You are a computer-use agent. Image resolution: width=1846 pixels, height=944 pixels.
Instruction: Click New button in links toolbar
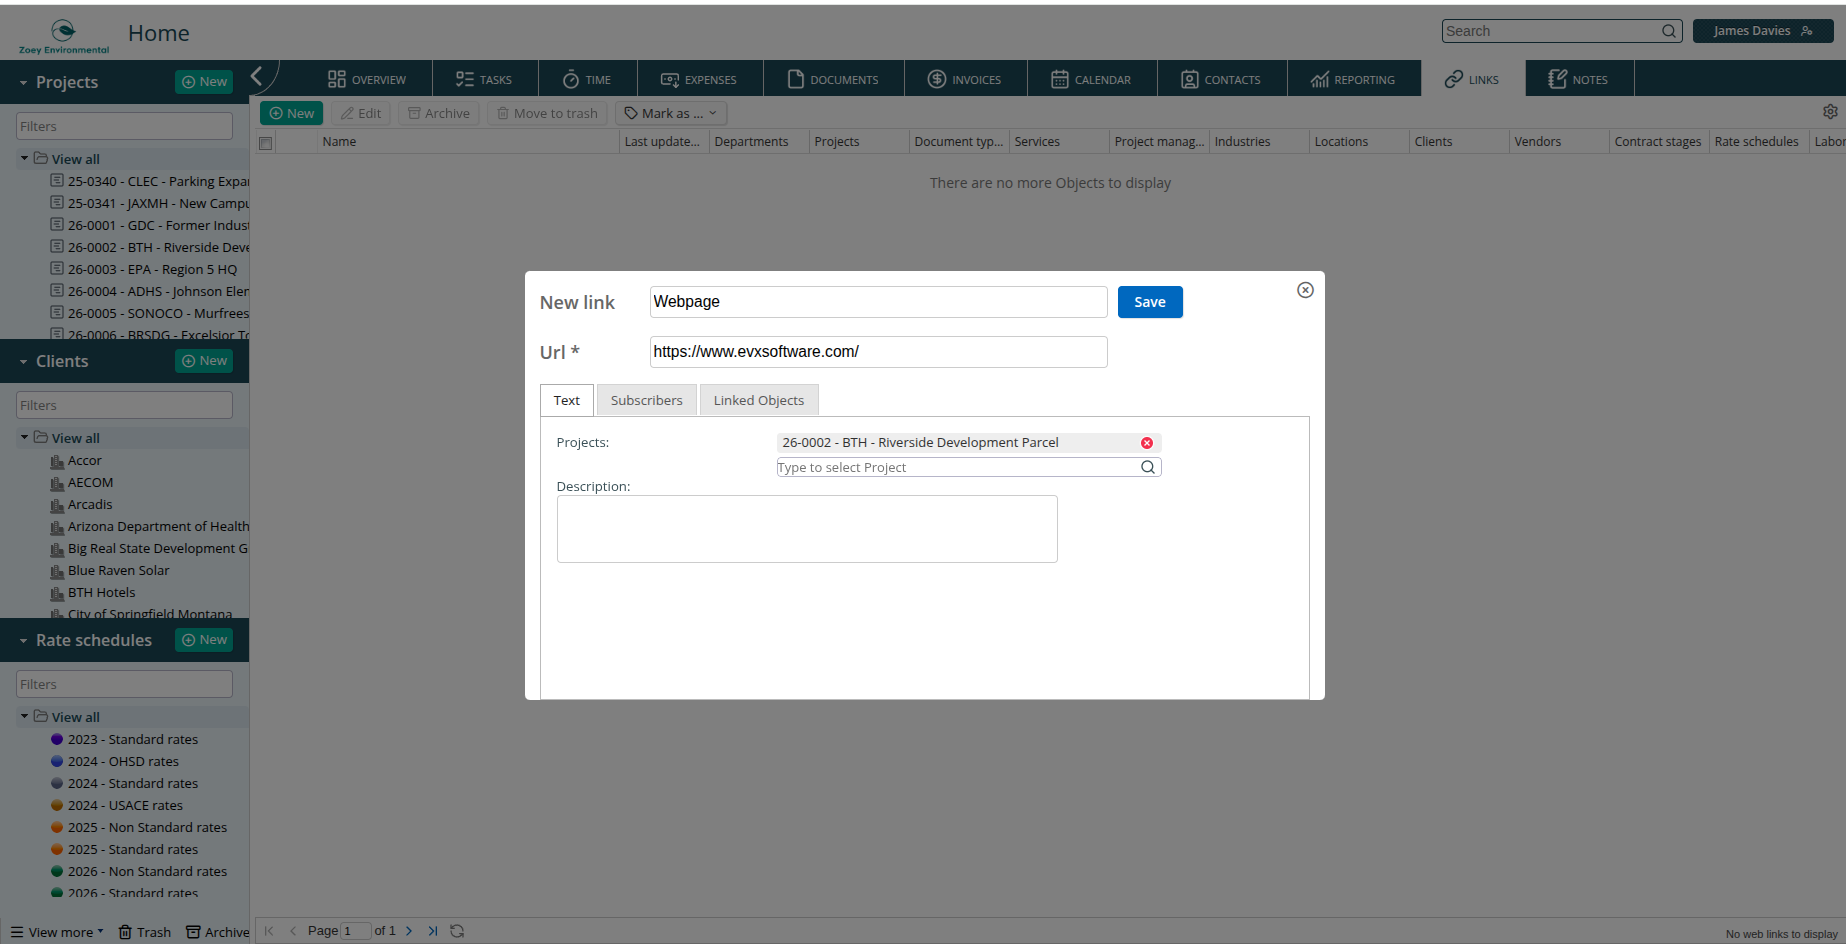click(x=292, y=113)
